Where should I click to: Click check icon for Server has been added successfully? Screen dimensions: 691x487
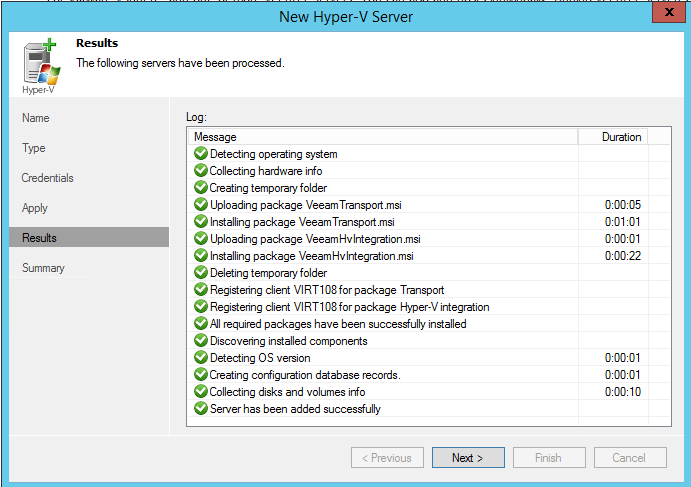(x=201, y=409)
